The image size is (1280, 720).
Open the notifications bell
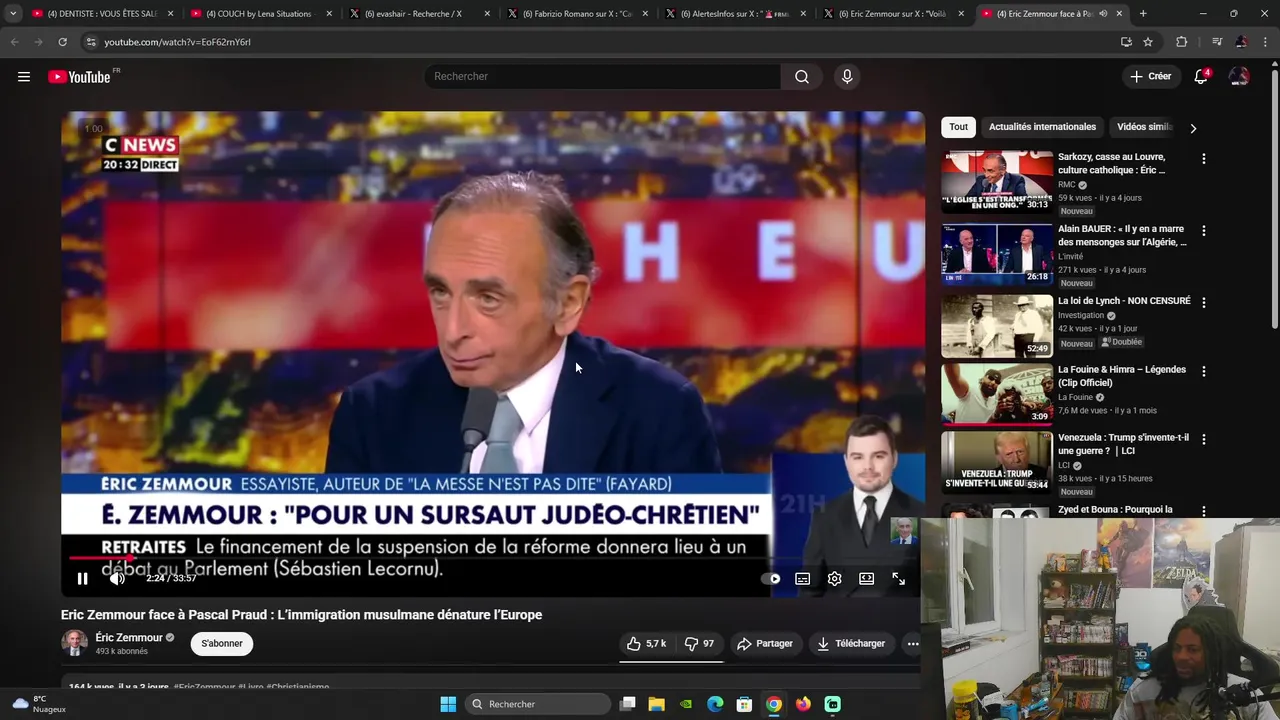point(1201,77)
